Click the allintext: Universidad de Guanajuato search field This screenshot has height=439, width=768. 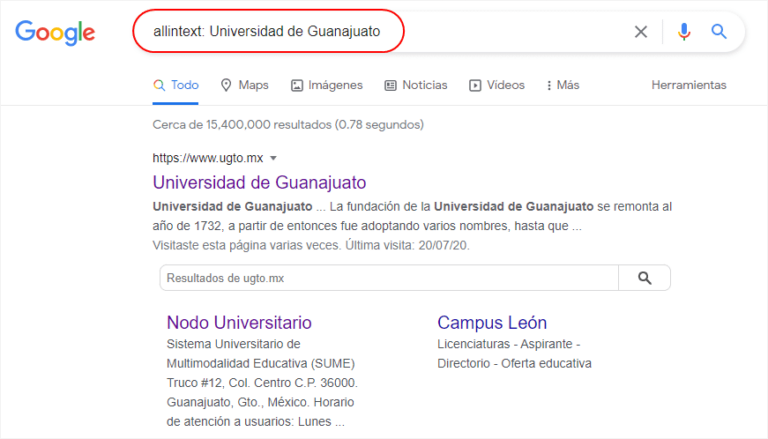(268, 31)
